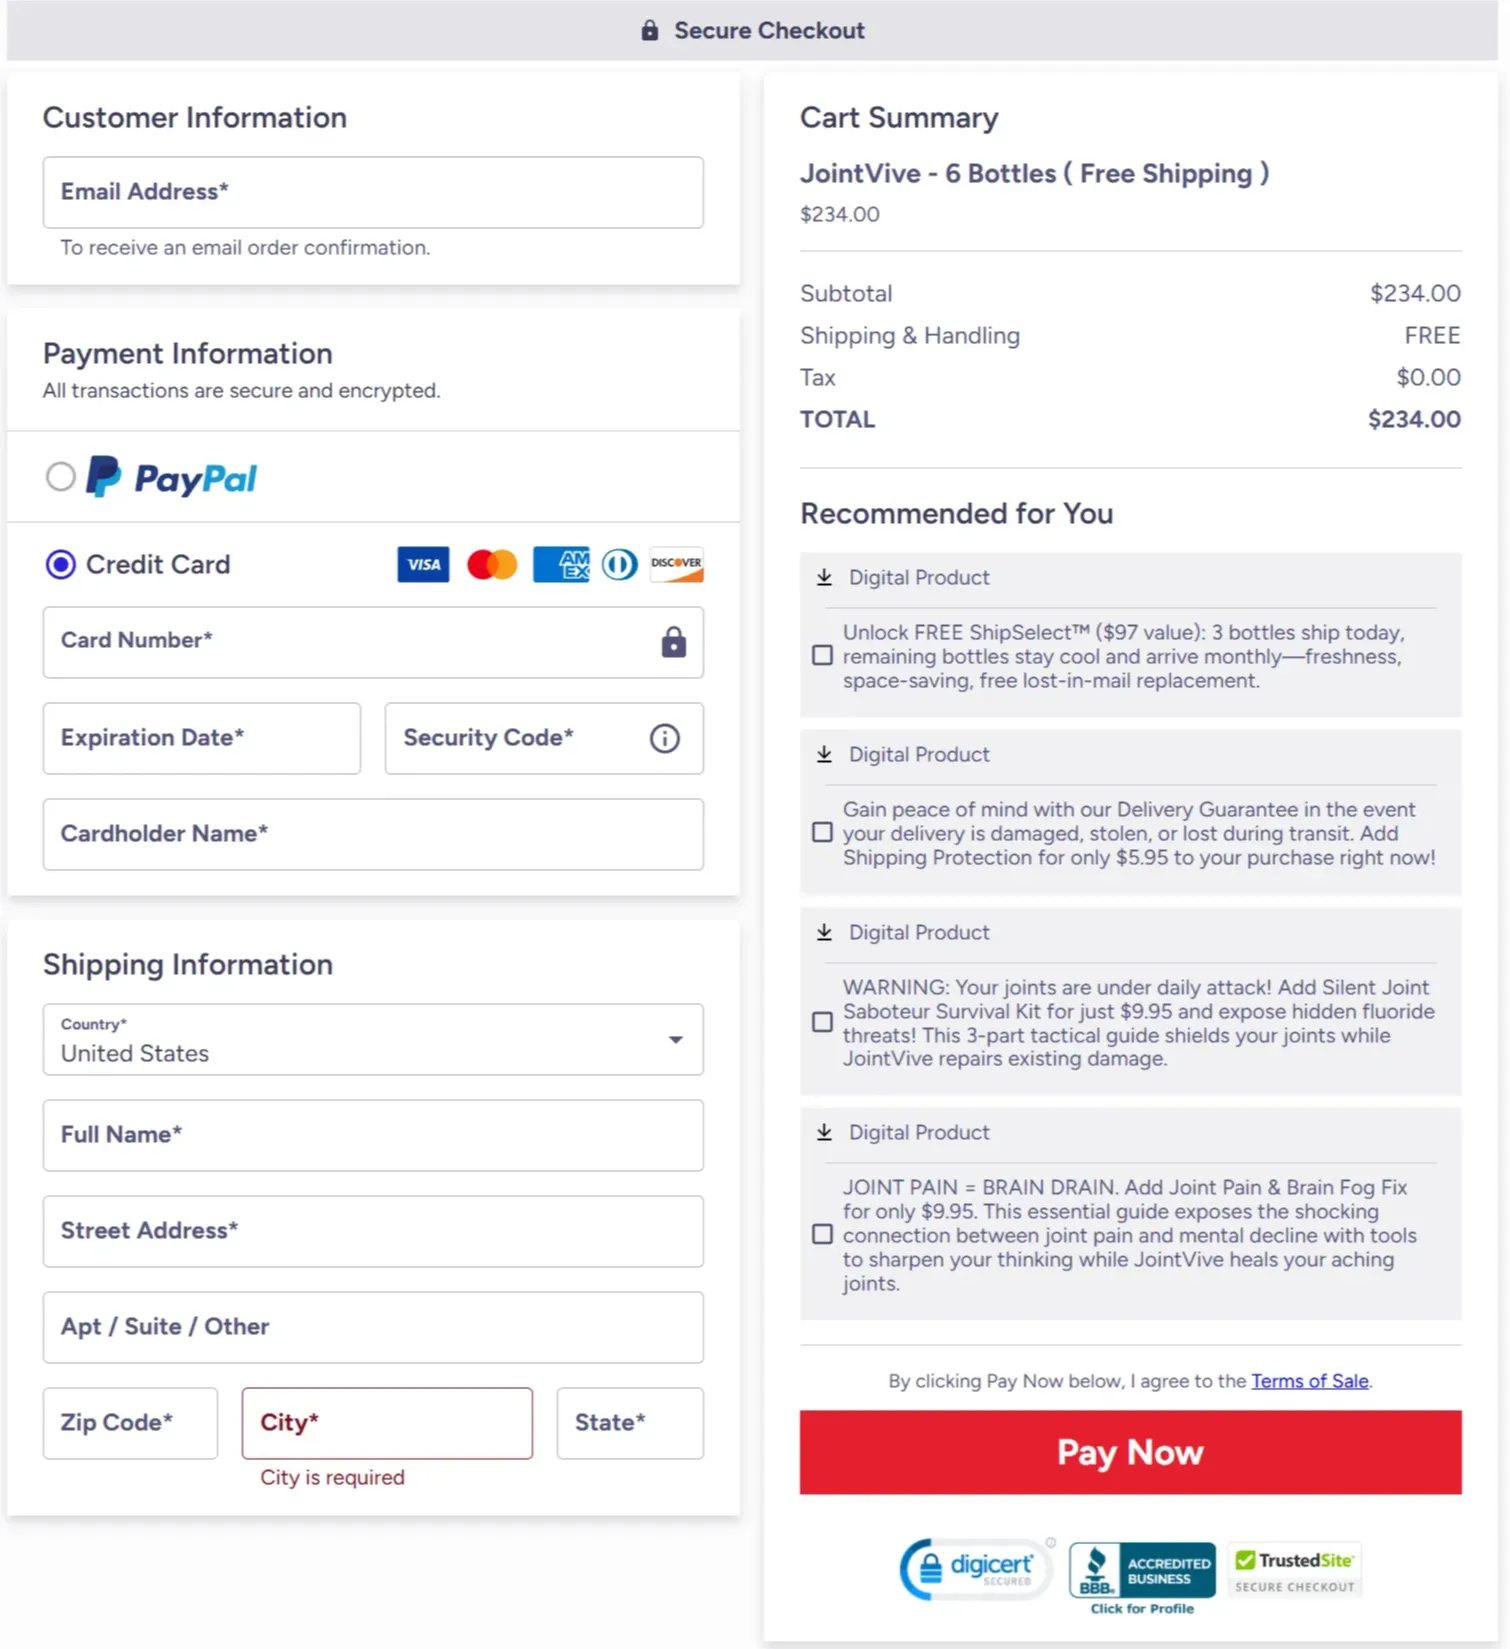Check the FREE ShipSelect offer checkbox

pyautogui.click(x=822, y=656)
